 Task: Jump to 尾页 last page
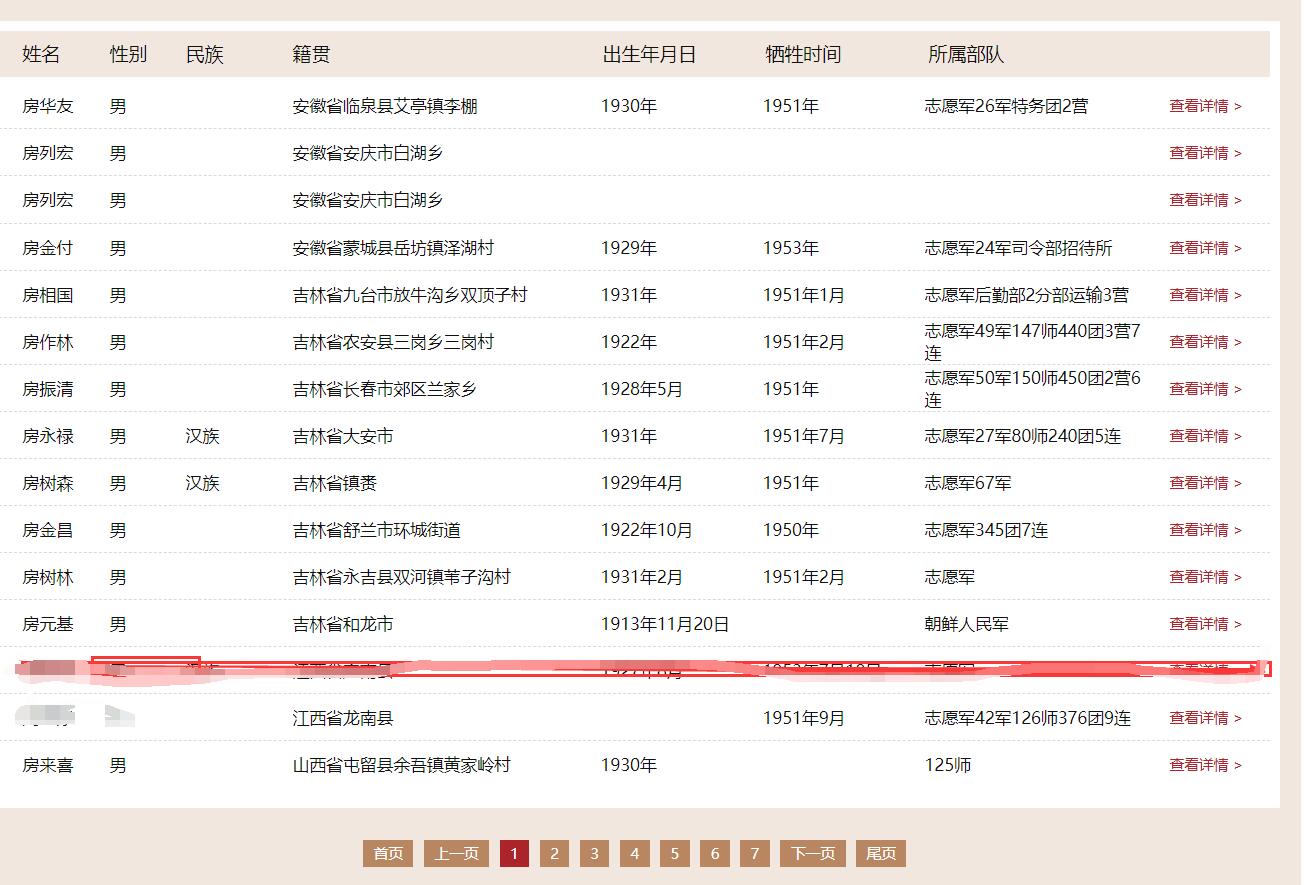881,853
